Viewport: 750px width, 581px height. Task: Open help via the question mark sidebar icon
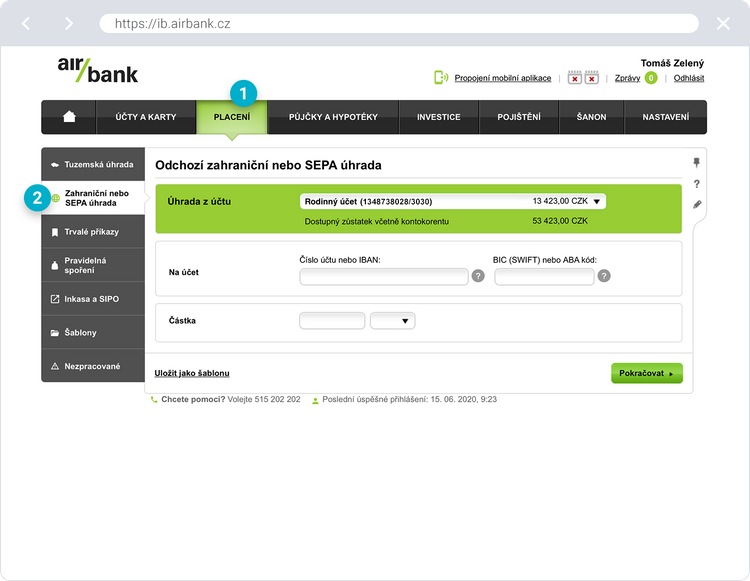click(x=697, y=184)
